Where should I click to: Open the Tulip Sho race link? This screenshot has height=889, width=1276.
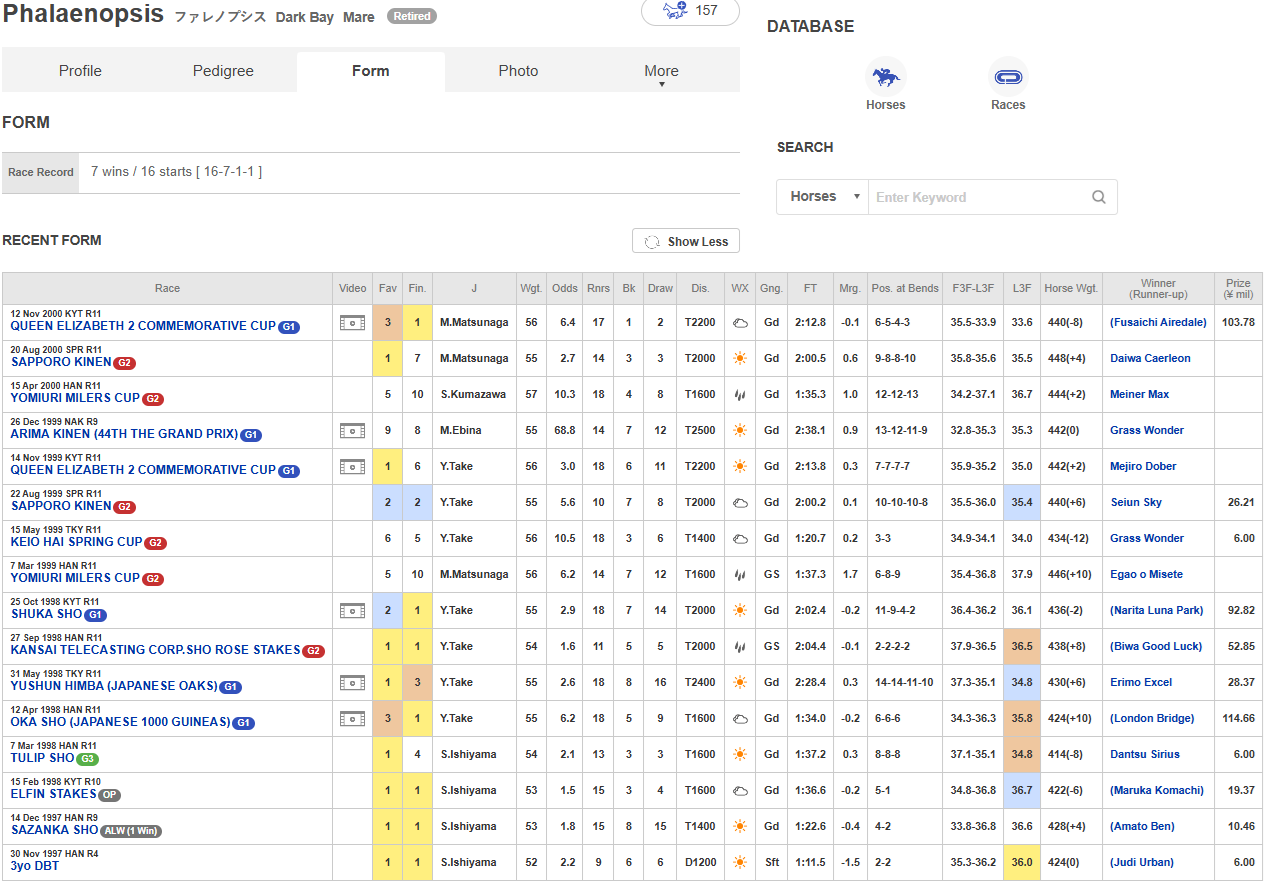pos(43,758)
